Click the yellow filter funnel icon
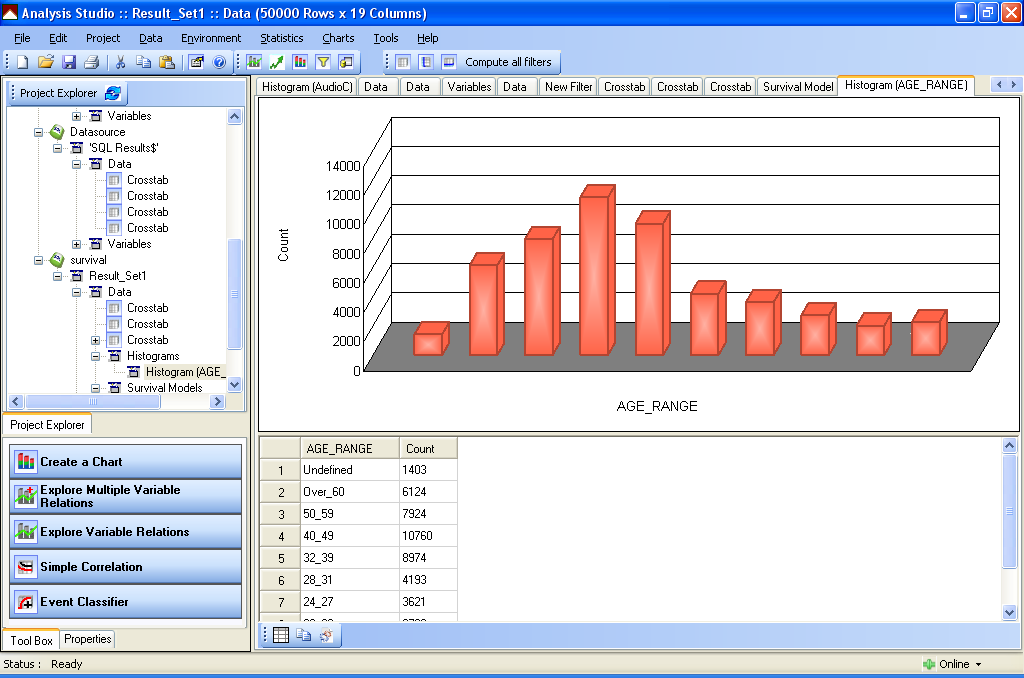The width and height of the screenshot is (1024, 678). tap(323, 62)
